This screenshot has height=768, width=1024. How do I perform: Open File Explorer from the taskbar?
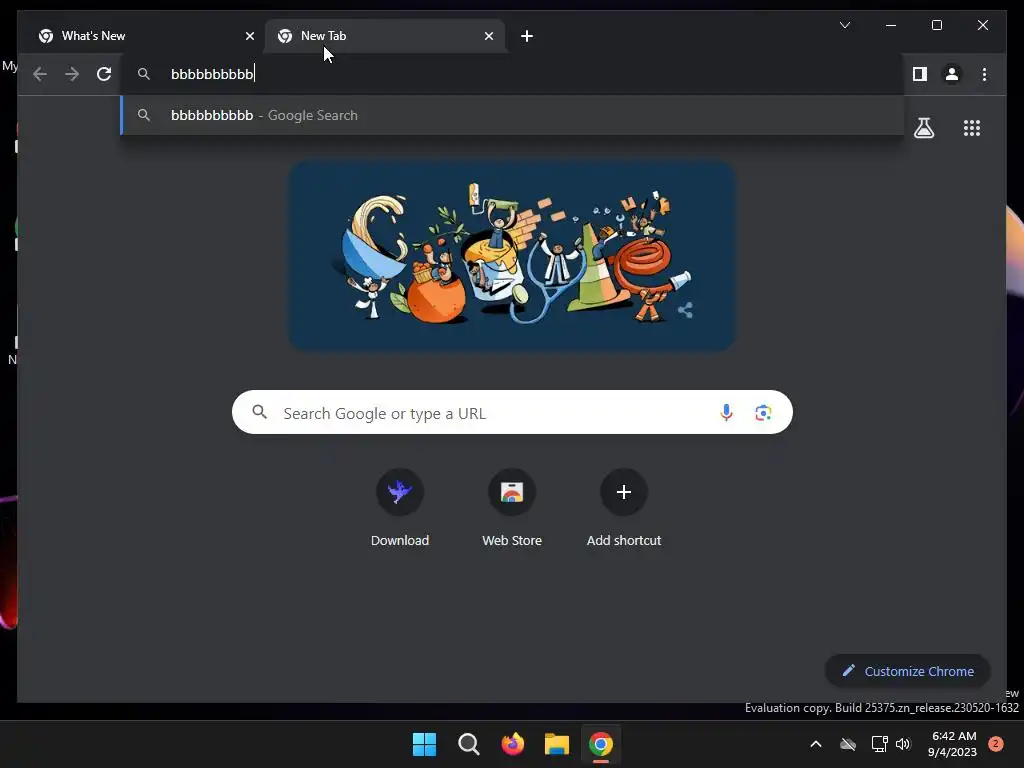pyautogui.click(x=557, y=744)
